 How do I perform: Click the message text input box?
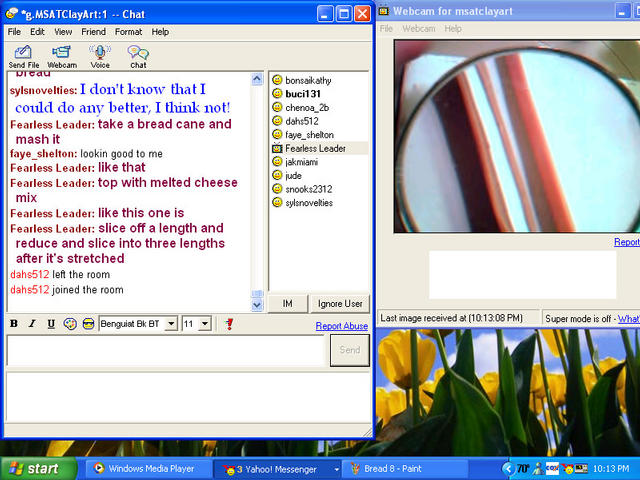click(x=166, y=350)
